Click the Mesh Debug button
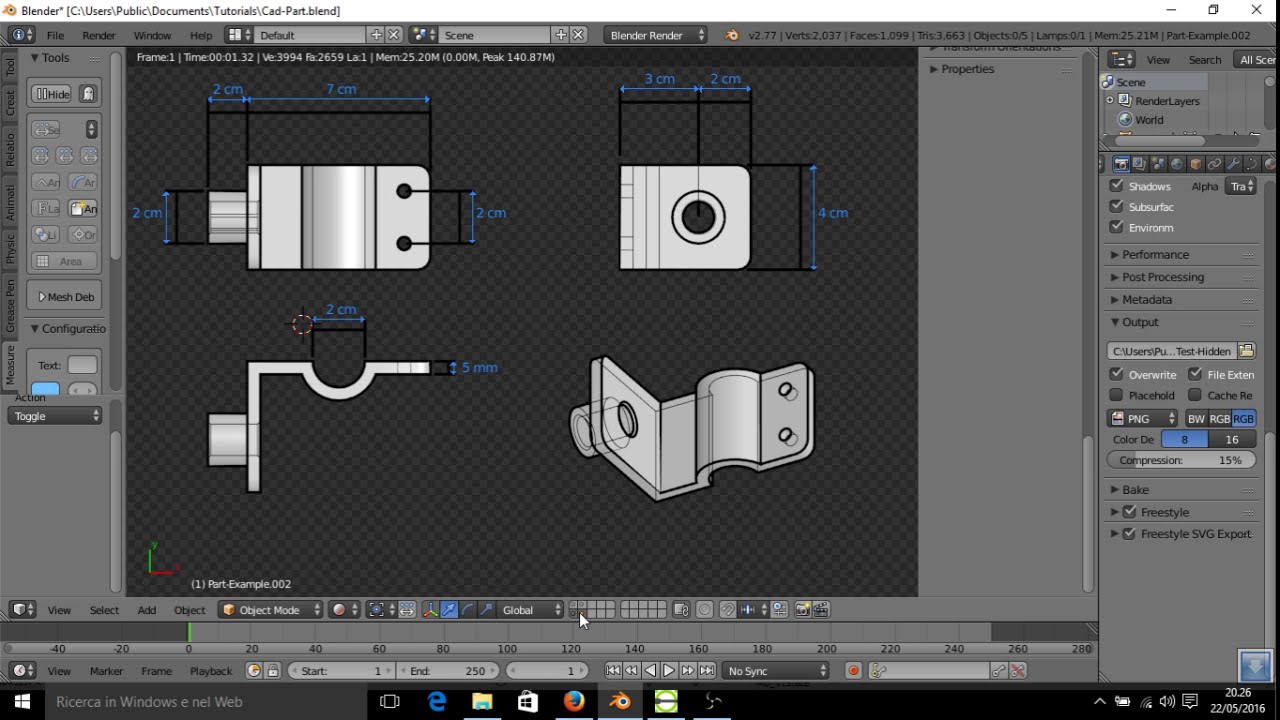Screen dimensions: 1280x720 click(x=66, y=297)
